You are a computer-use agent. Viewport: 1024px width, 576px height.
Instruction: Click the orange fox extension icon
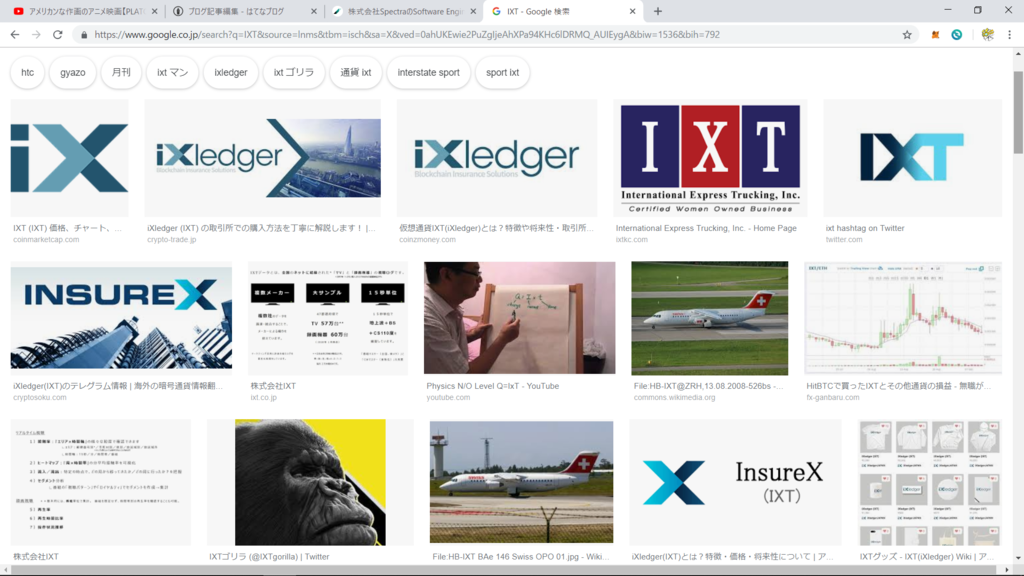point(935,35)
